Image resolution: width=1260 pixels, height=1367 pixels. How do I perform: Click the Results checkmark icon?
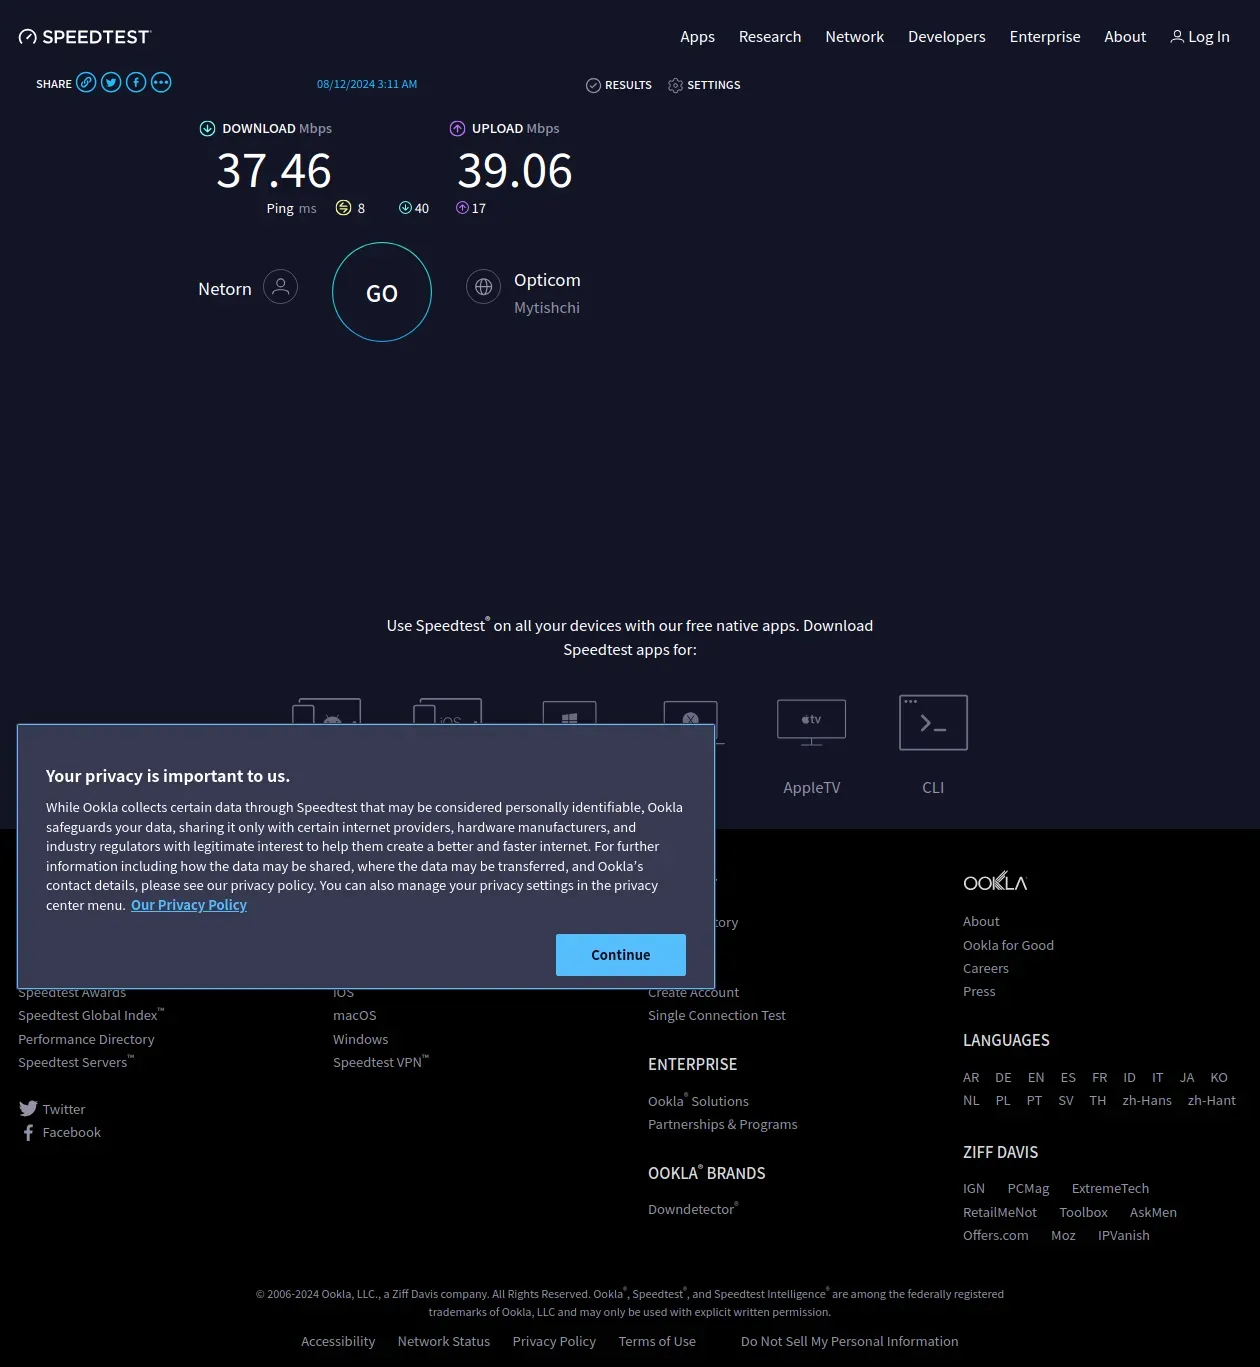(593, 85)
